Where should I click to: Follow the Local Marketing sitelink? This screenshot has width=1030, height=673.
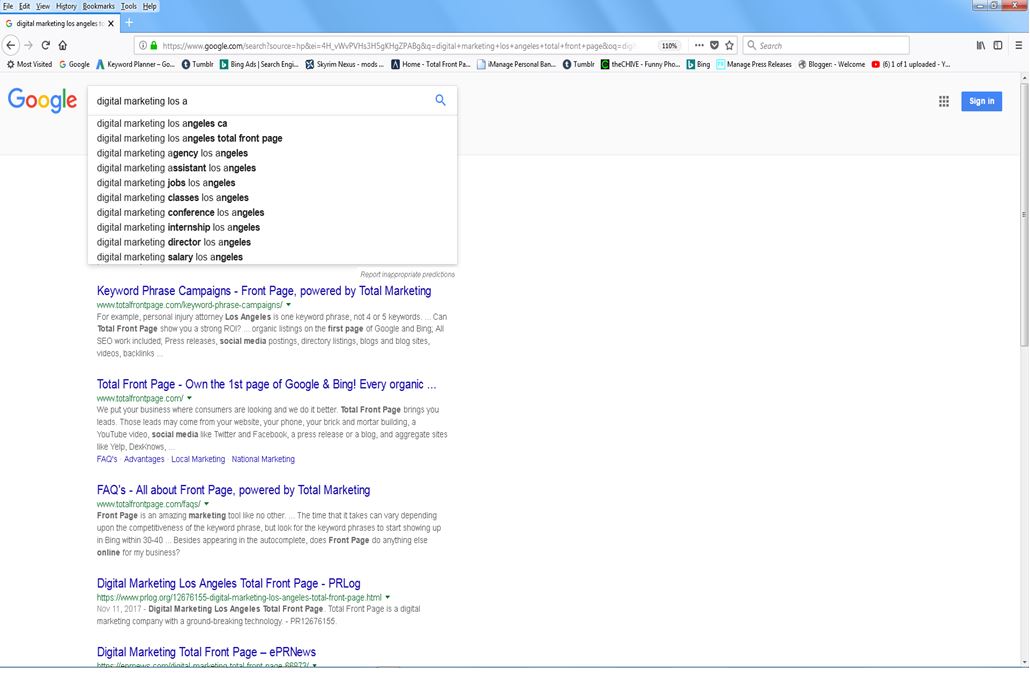coord(198,459)
